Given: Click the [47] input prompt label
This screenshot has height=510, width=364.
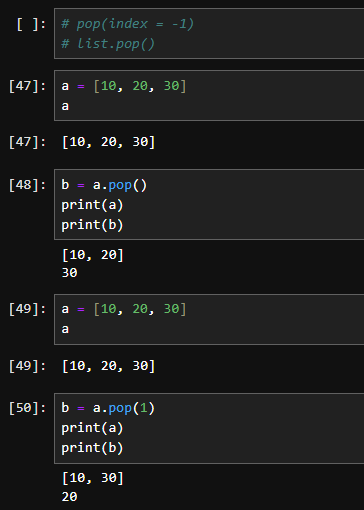Looking at the screenshot, I should point(27,86).
